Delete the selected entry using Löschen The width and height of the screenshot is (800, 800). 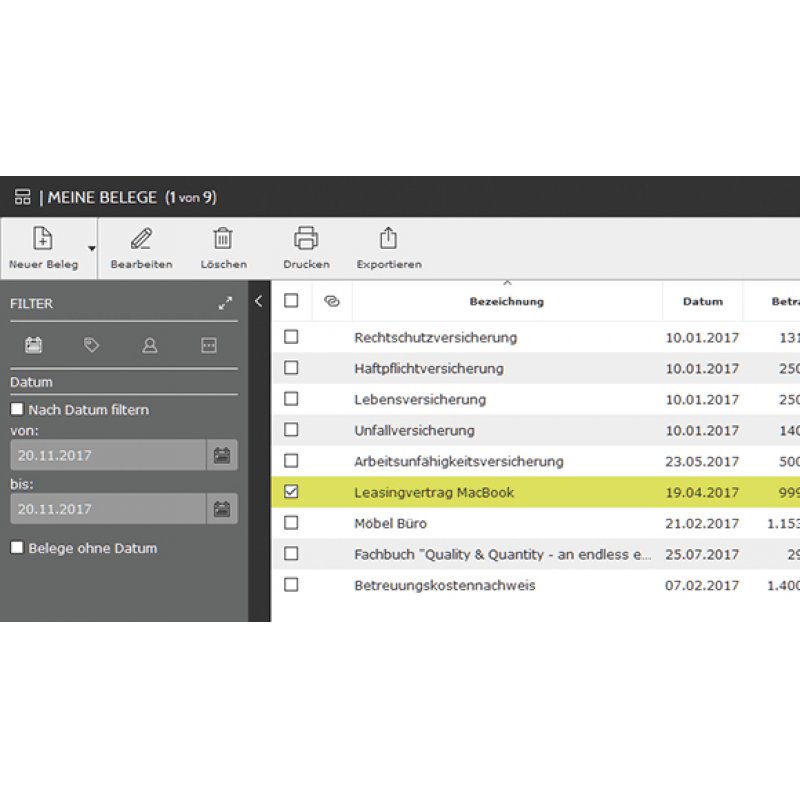pos(222,238)
